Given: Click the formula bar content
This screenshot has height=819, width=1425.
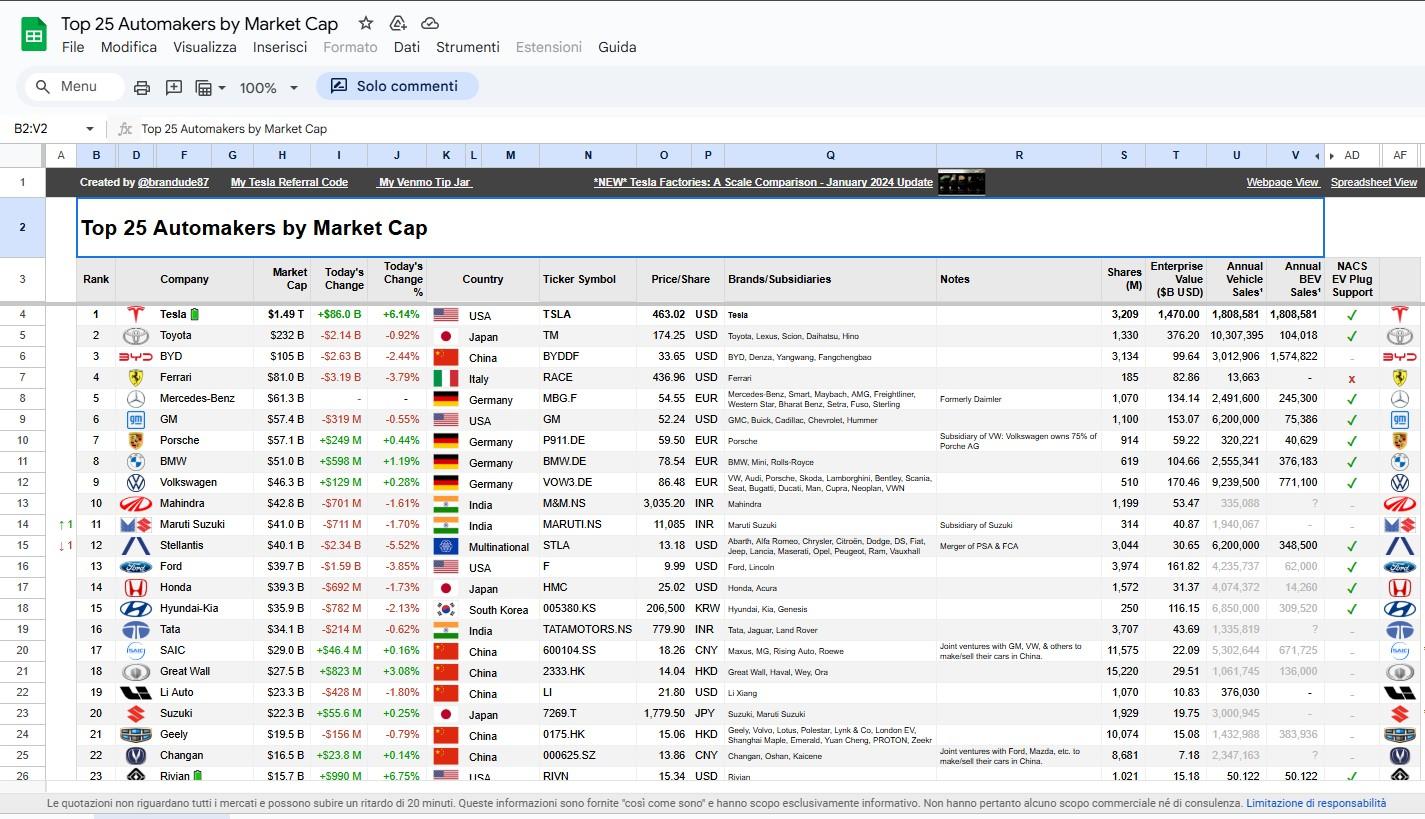Looking at the screenshot, I should point(234,129).
